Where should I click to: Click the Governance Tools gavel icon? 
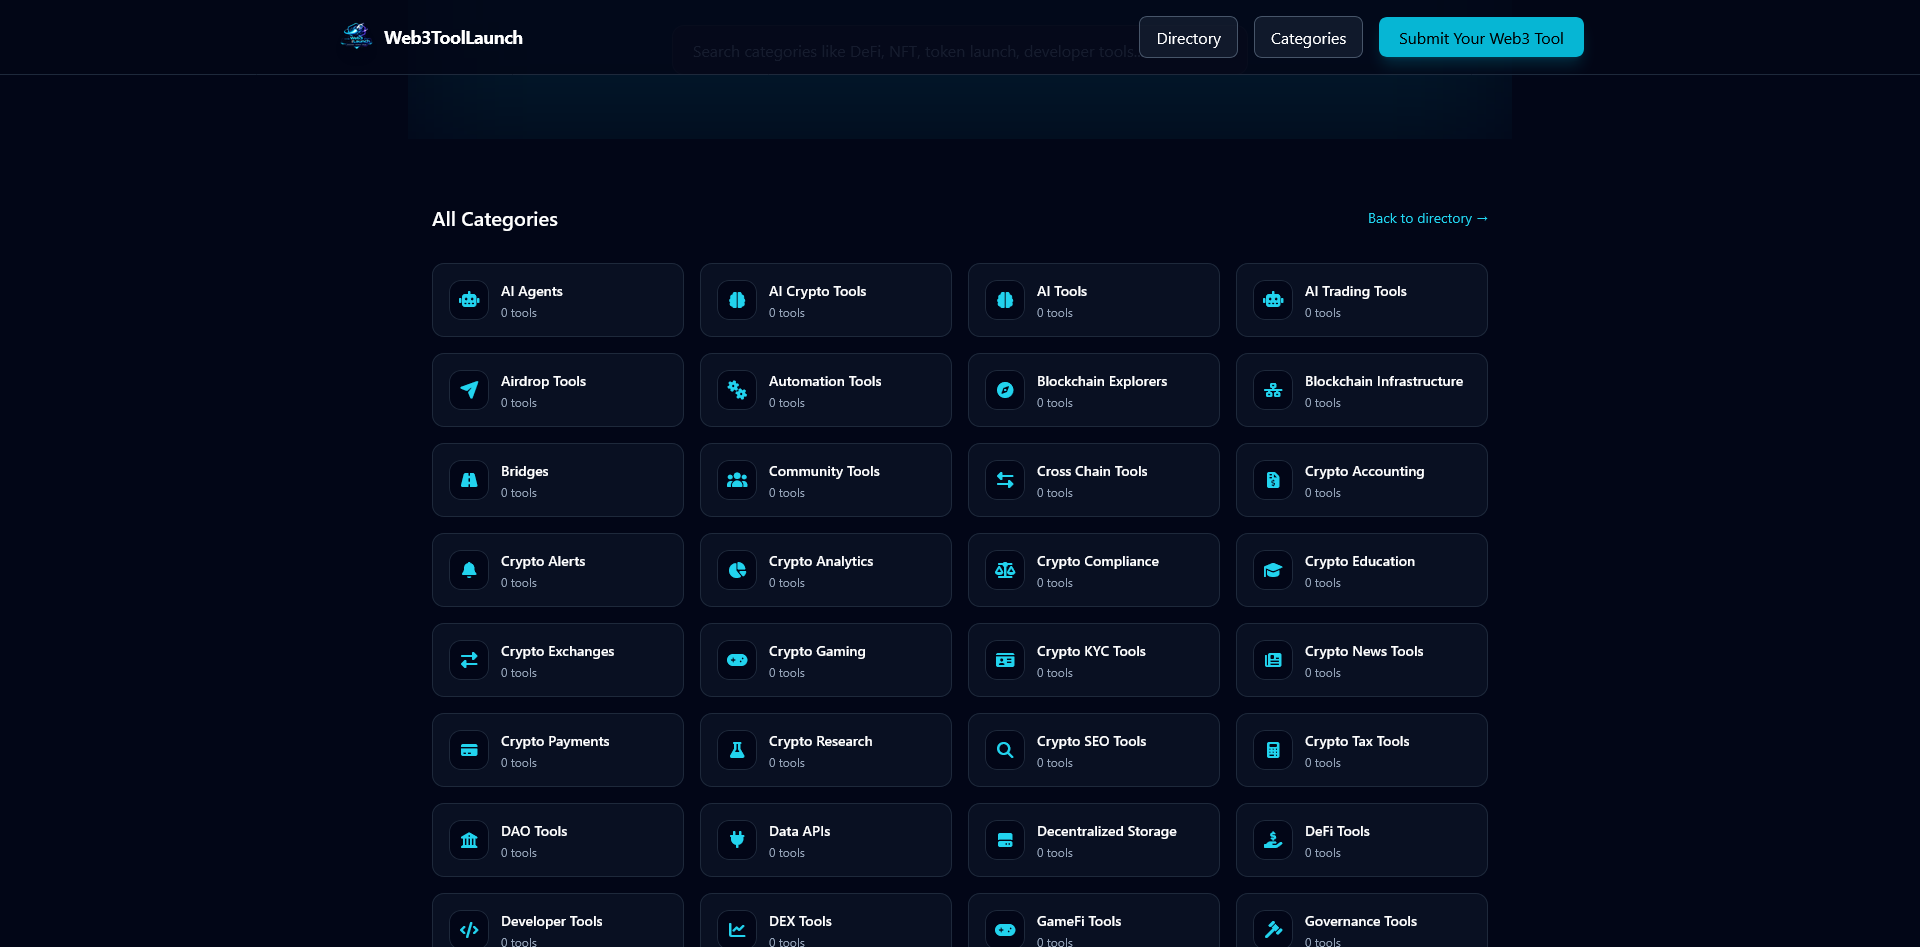pyautogui.click(x=1273, y=930)
